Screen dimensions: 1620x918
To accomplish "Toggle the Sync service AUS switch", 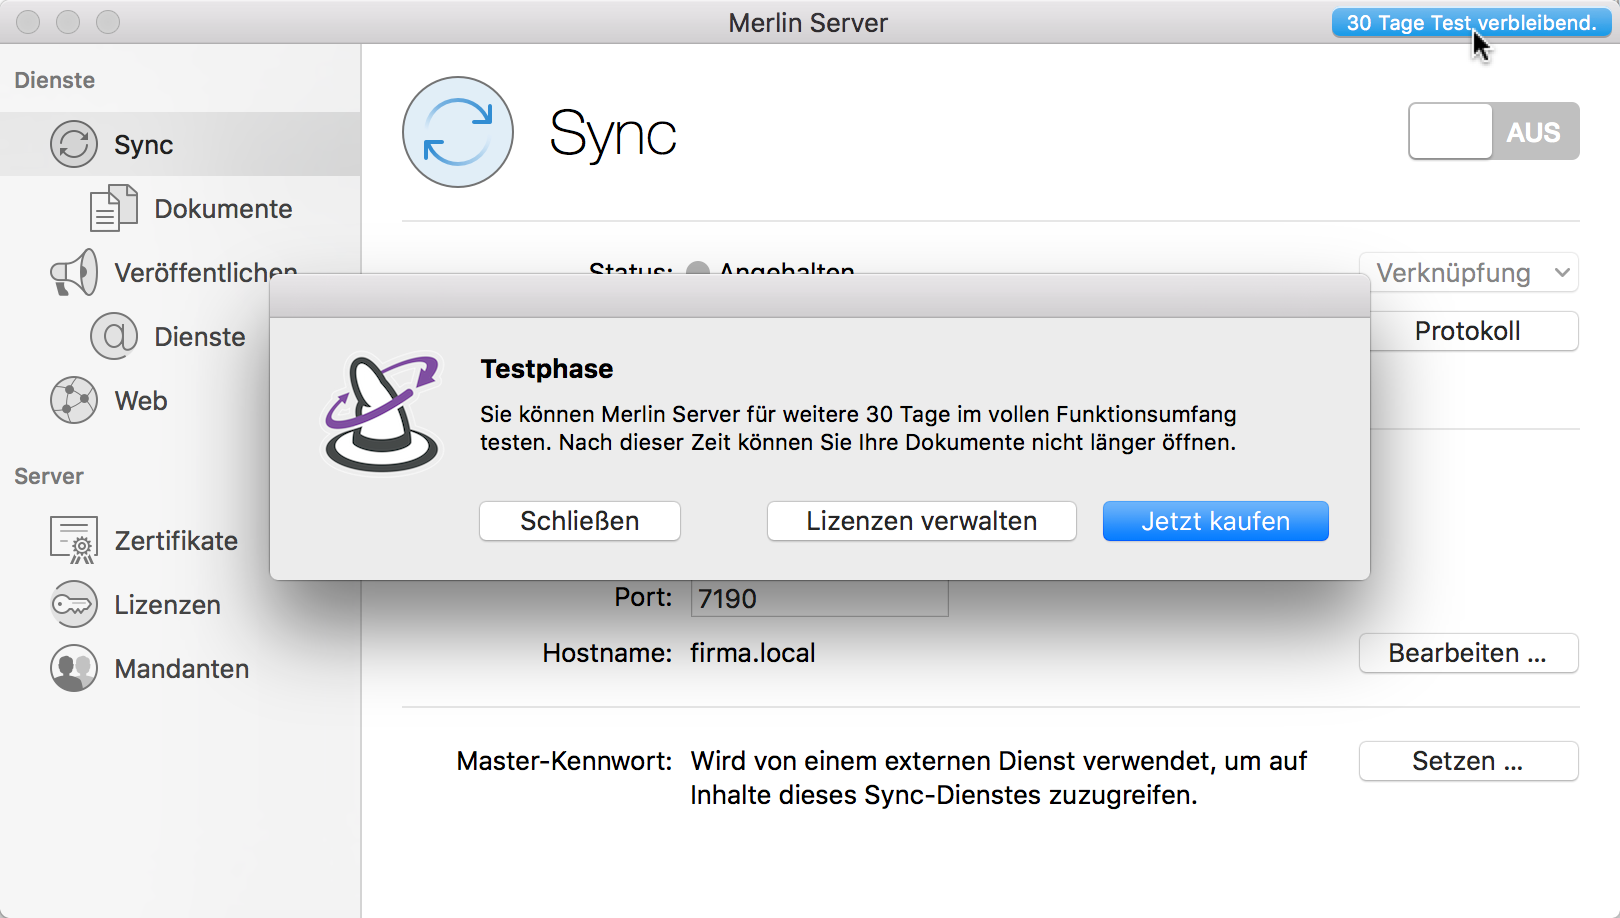I will click(1494, 131).
